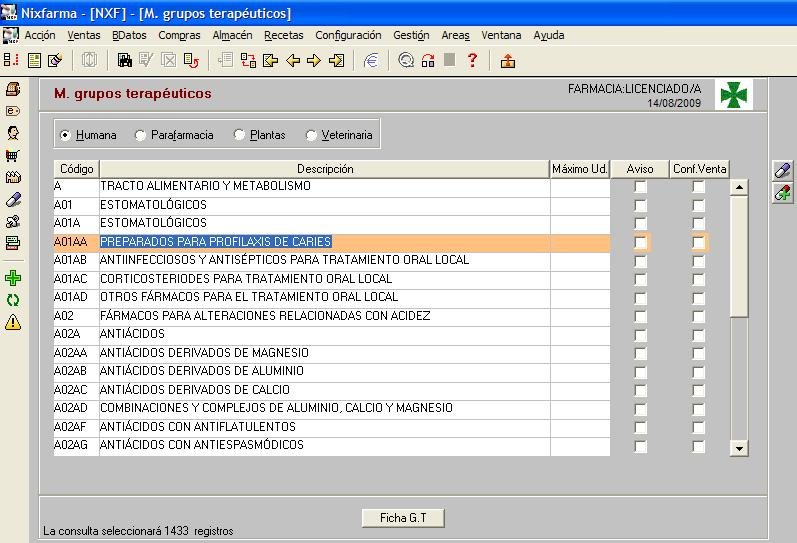Image resolution: width=797 pixels, height=543 pixels.
Task: Check Conf.Venta box for row A02AG
Action: tap(699, 446)
